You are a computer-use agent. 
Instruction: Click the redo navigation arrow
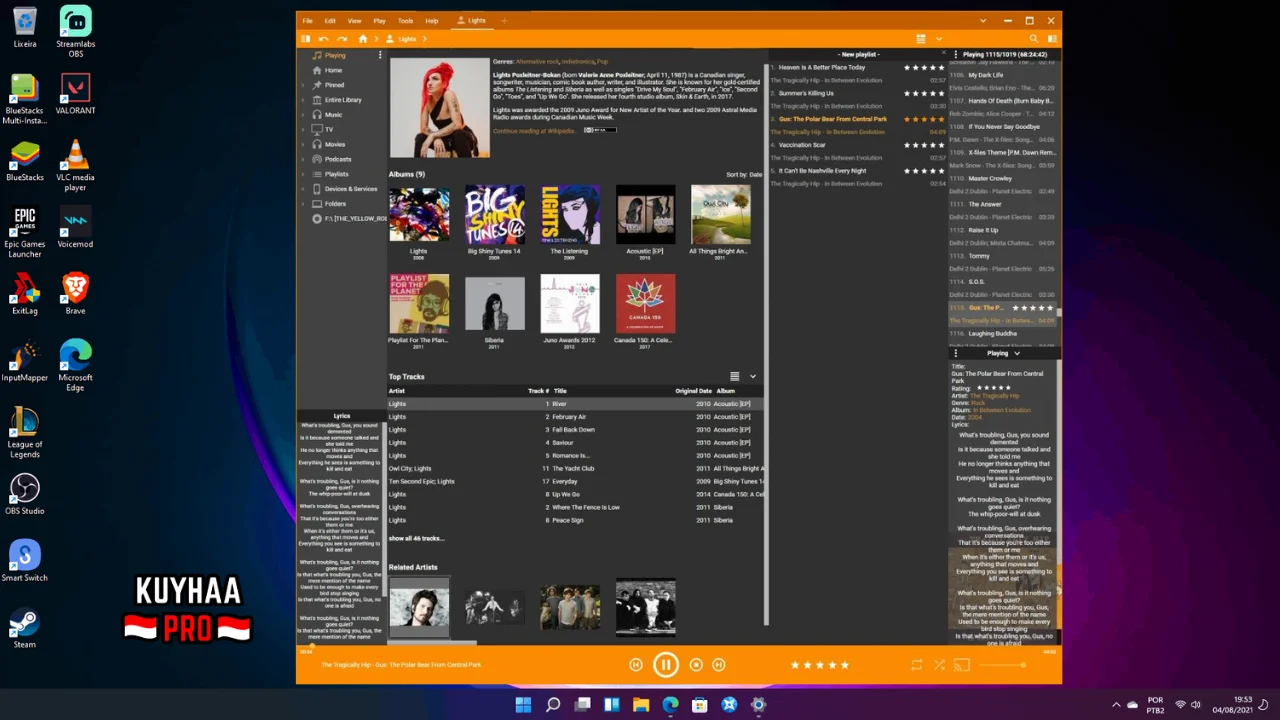342,39
